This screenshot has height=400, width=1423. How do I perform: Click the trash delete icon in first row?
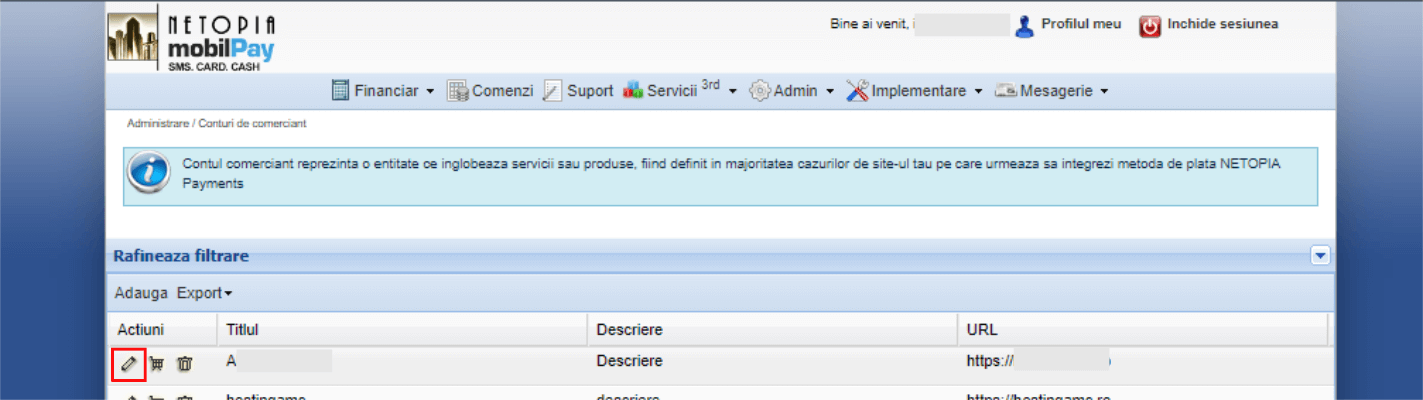tap(184, 365)
